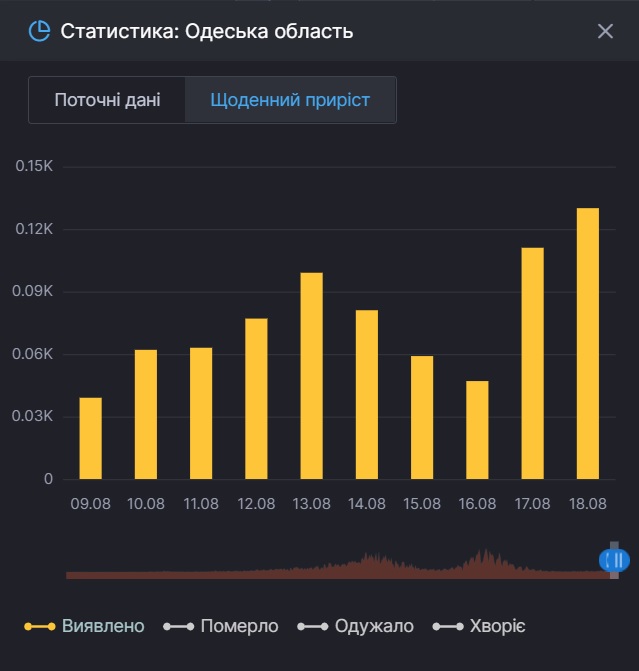Image resolution: width=639 pixels, height=671 pixels.
Task: Toggle the Виявлено legend series
Action: 85,626
